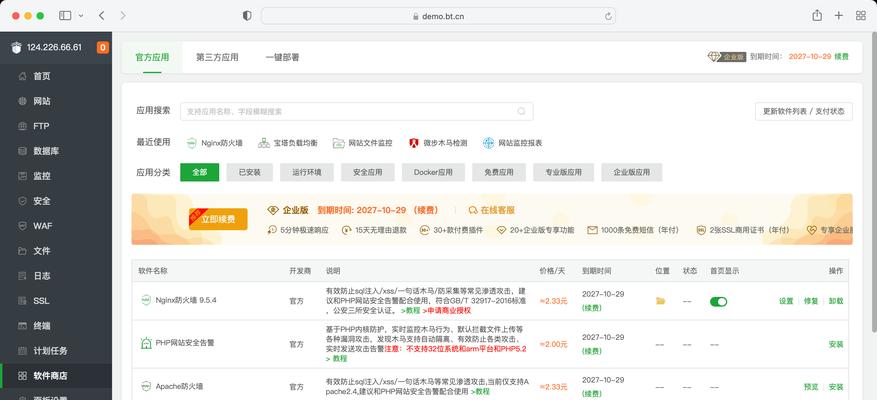The width and height of the screenshot is (877, 400).
Task: Select the 免费应用 category filter
Action: [x=499, y=172]
